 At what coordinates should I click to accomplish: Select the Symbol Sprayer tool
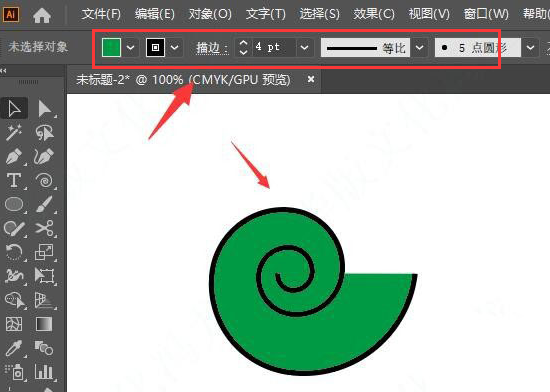(14, 372)
